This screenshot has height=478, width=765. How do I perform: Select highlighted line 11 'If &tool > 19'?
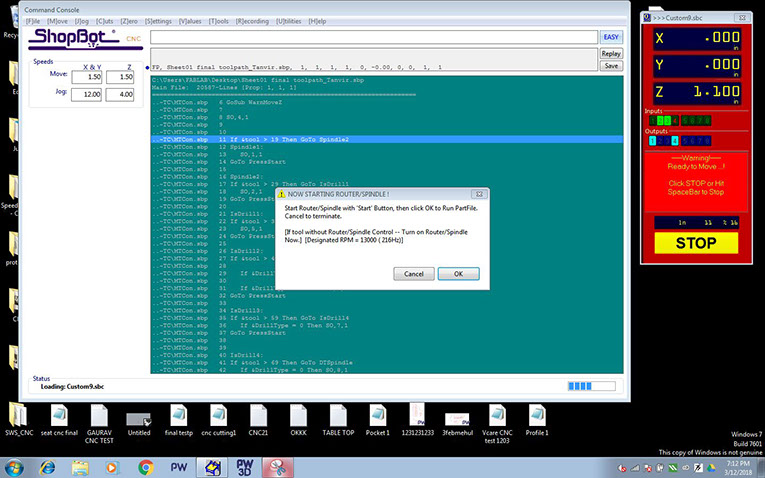(387, 139)
